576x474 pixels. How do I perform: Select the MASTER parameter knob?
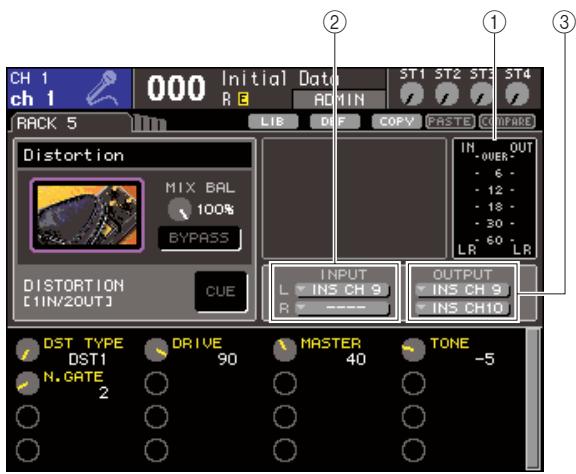(285, 350)
